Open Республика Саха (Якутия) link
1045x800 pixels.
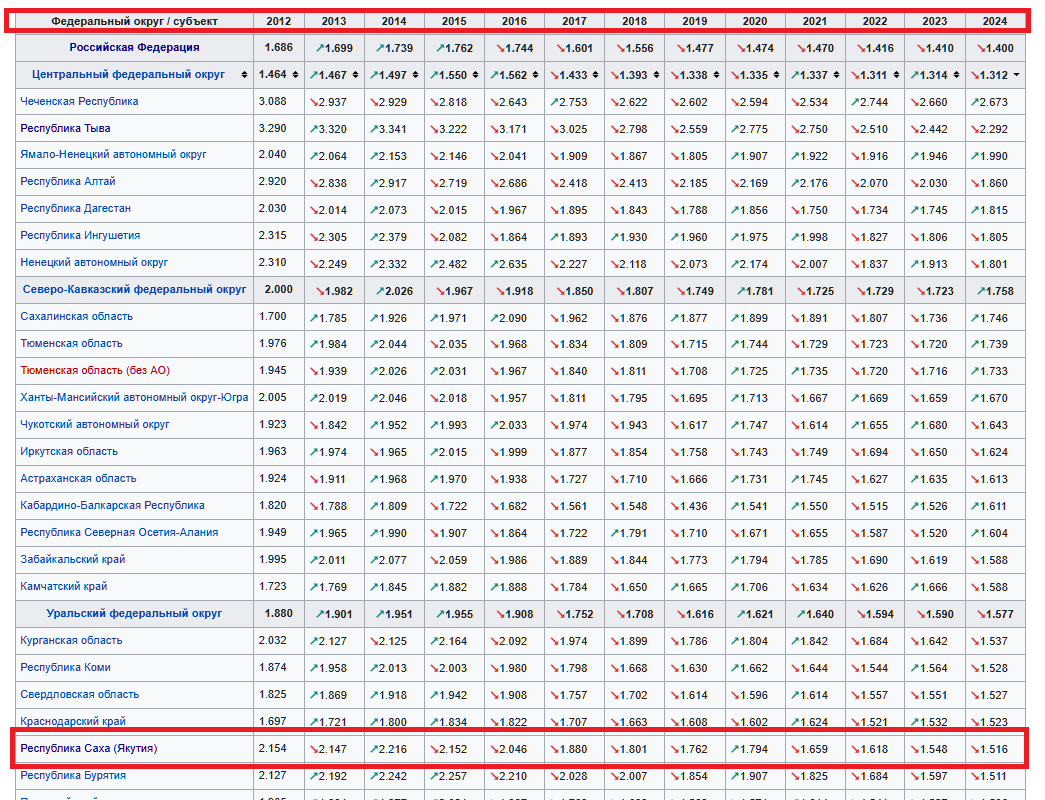click(89, 748)
